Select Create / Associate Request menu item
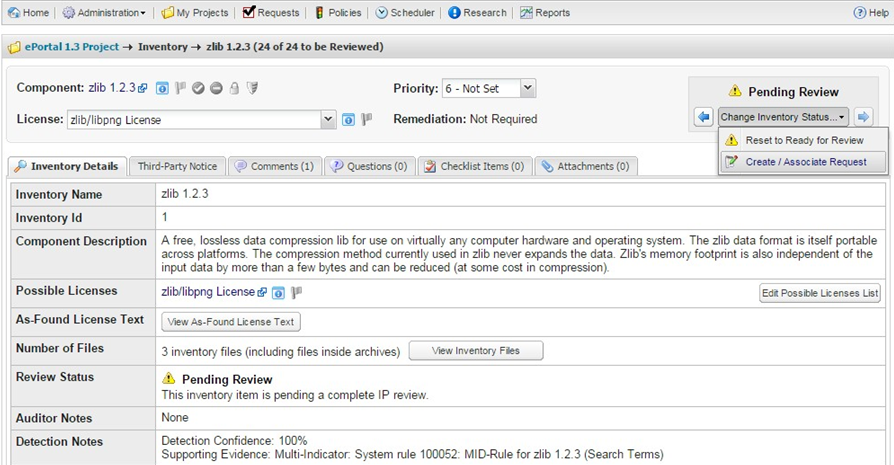This screenshot has height=465, width=894. pyautogui.click(x=806, y=162)
